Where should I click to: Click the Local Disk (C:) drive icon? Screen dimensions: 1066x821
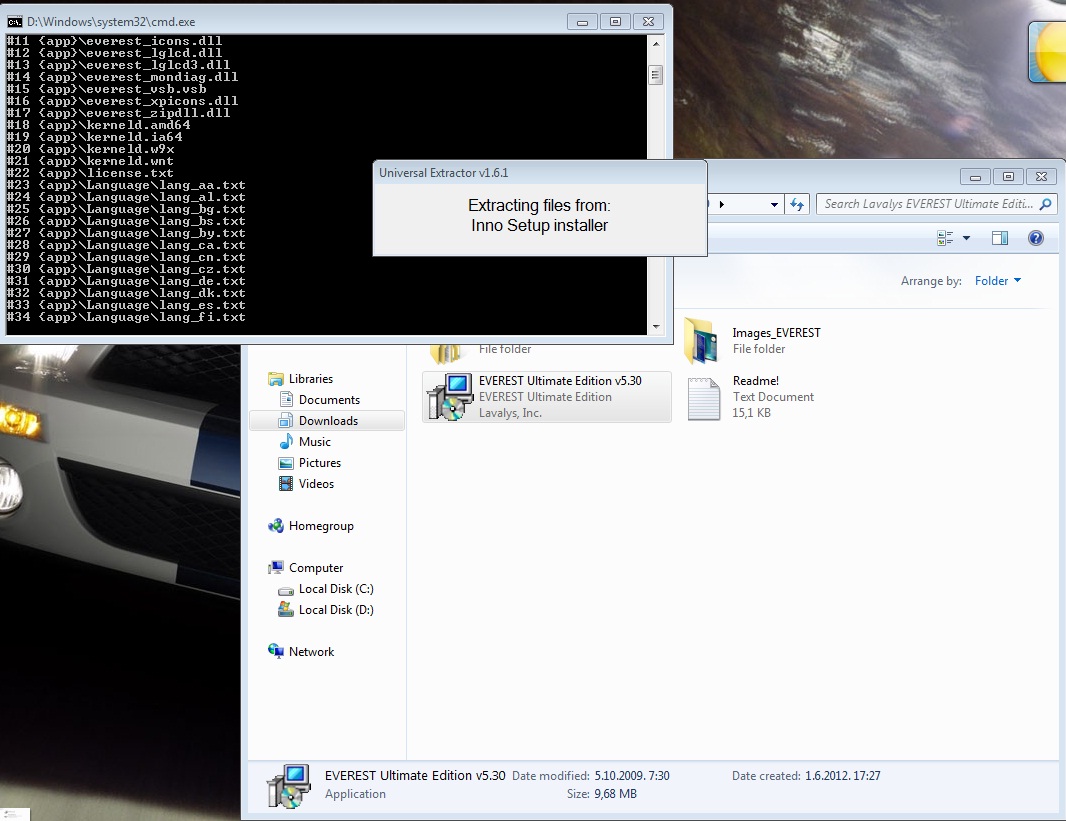(286, 590)
